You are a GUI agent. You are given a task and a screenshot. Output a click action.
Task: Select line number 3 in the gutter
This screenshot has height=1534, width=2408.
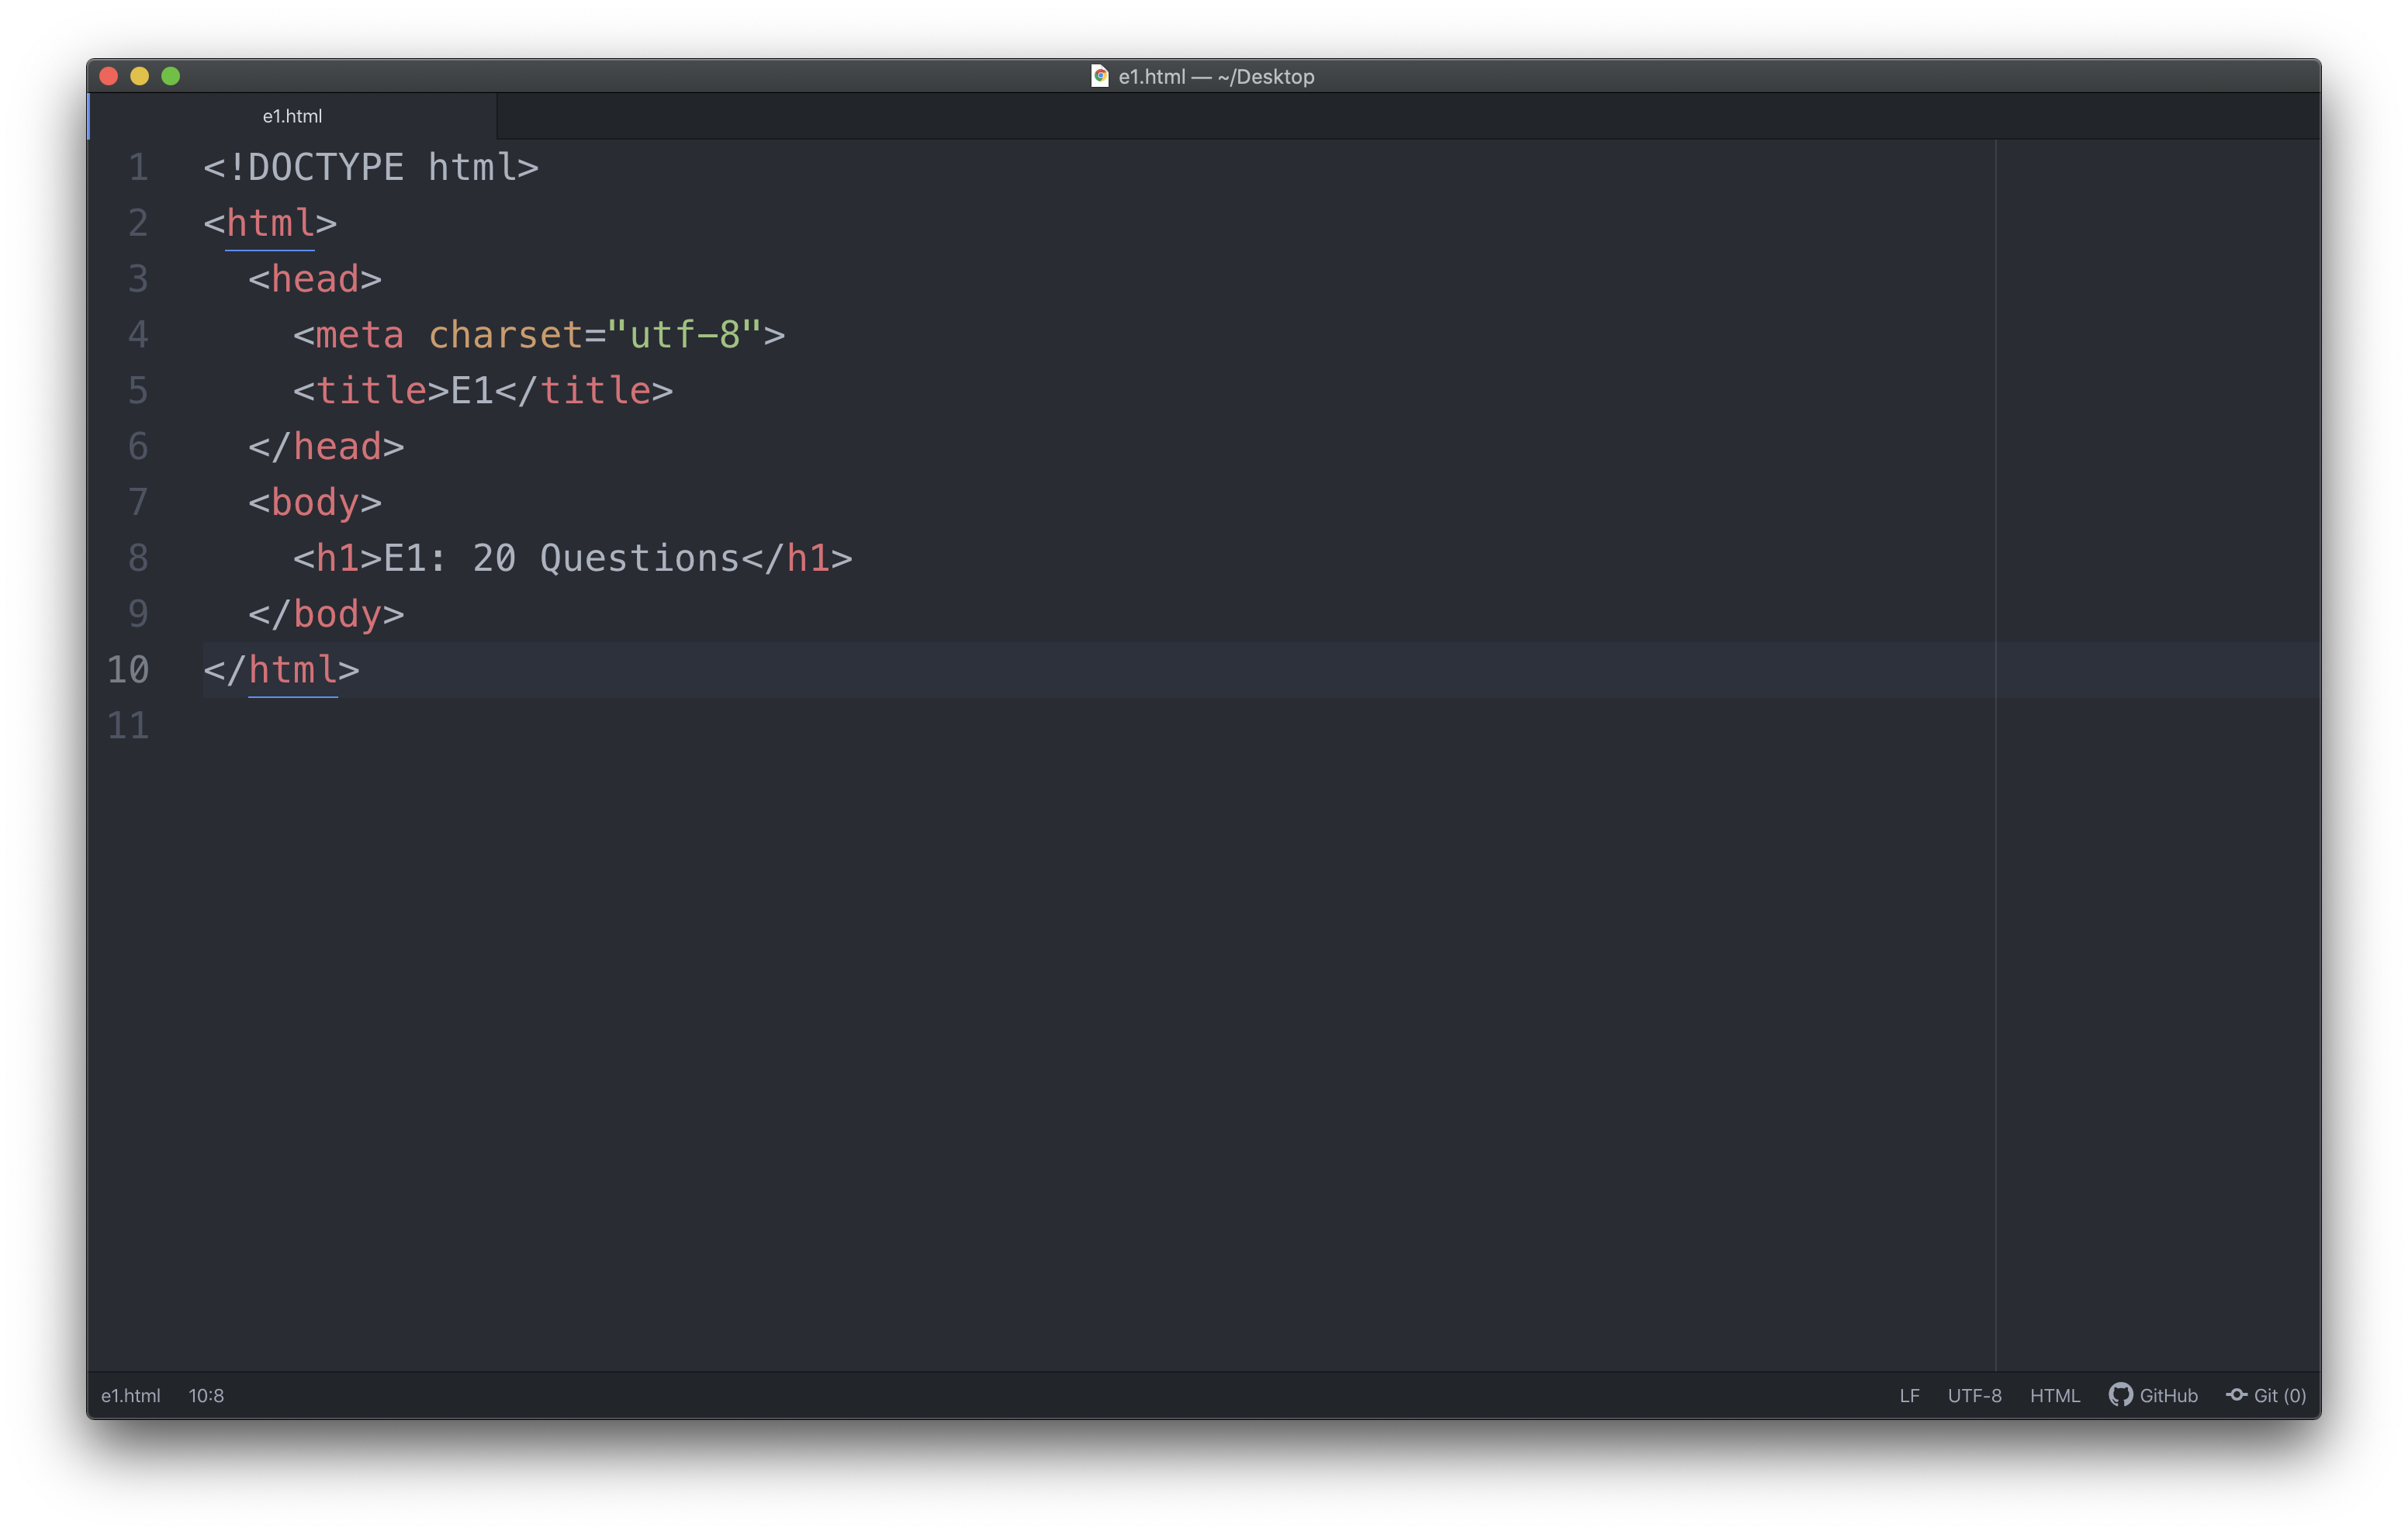coord(138,279)
